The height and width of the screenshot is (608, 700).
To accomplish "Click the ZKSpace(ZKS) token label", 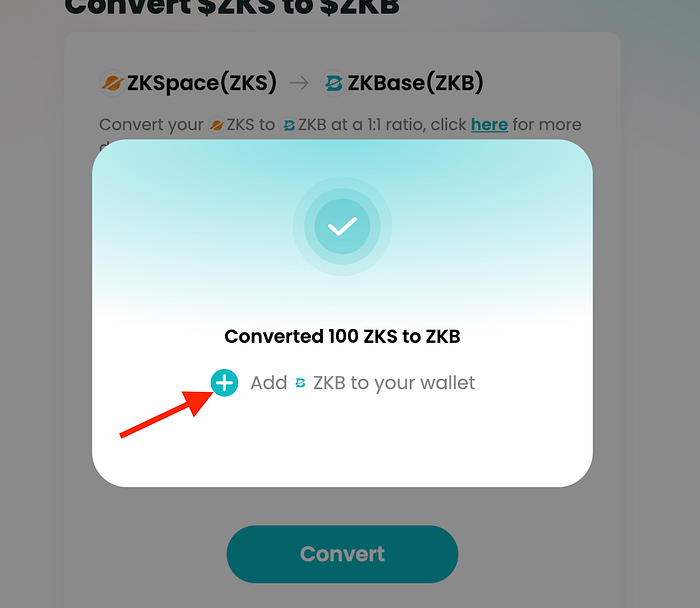I will pos(202,83).
